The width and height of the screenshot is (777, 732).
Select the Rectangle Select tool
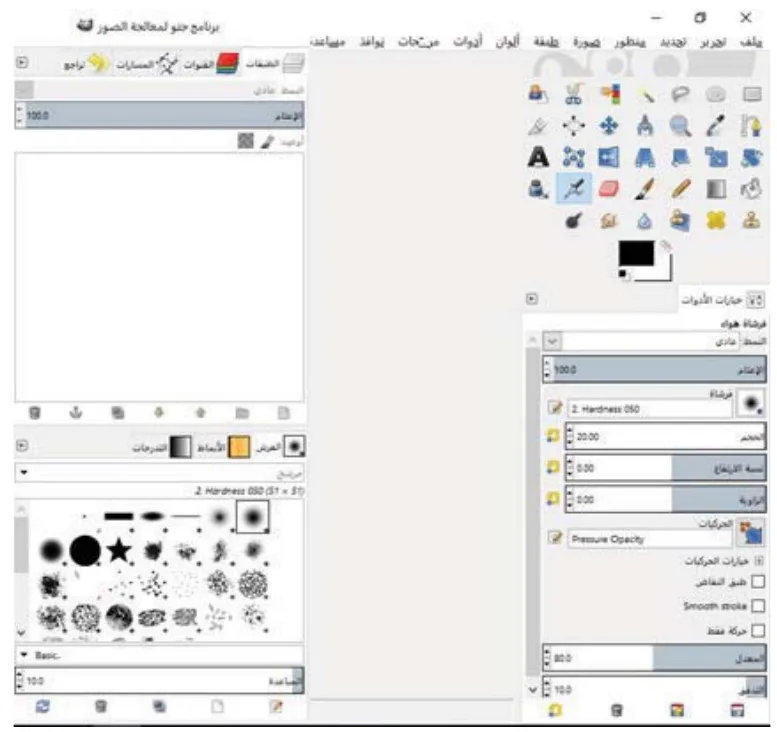[x=751, y=95]
